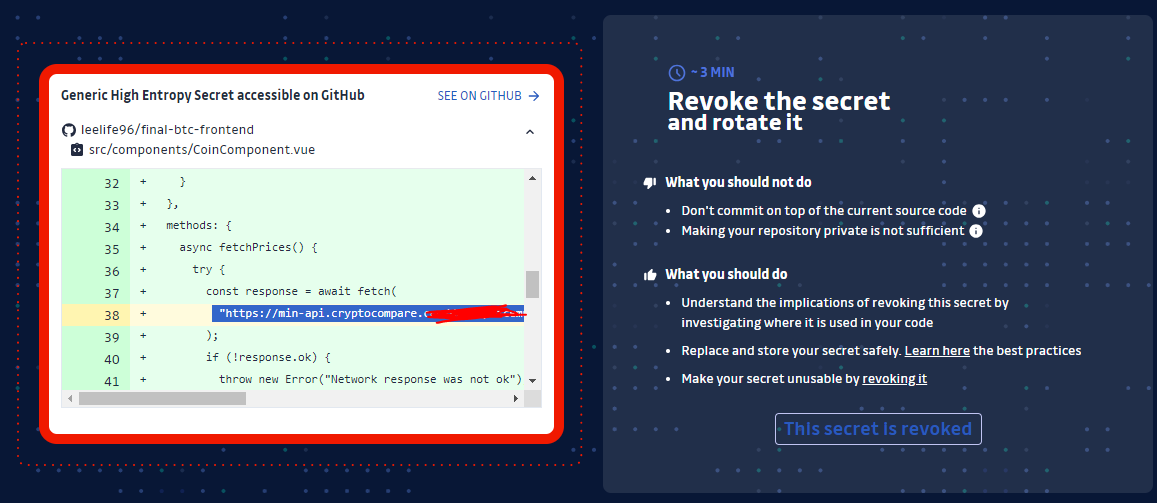Follow the revoking it link
The image size is (1157, 503).
click(x=894, y=378)
